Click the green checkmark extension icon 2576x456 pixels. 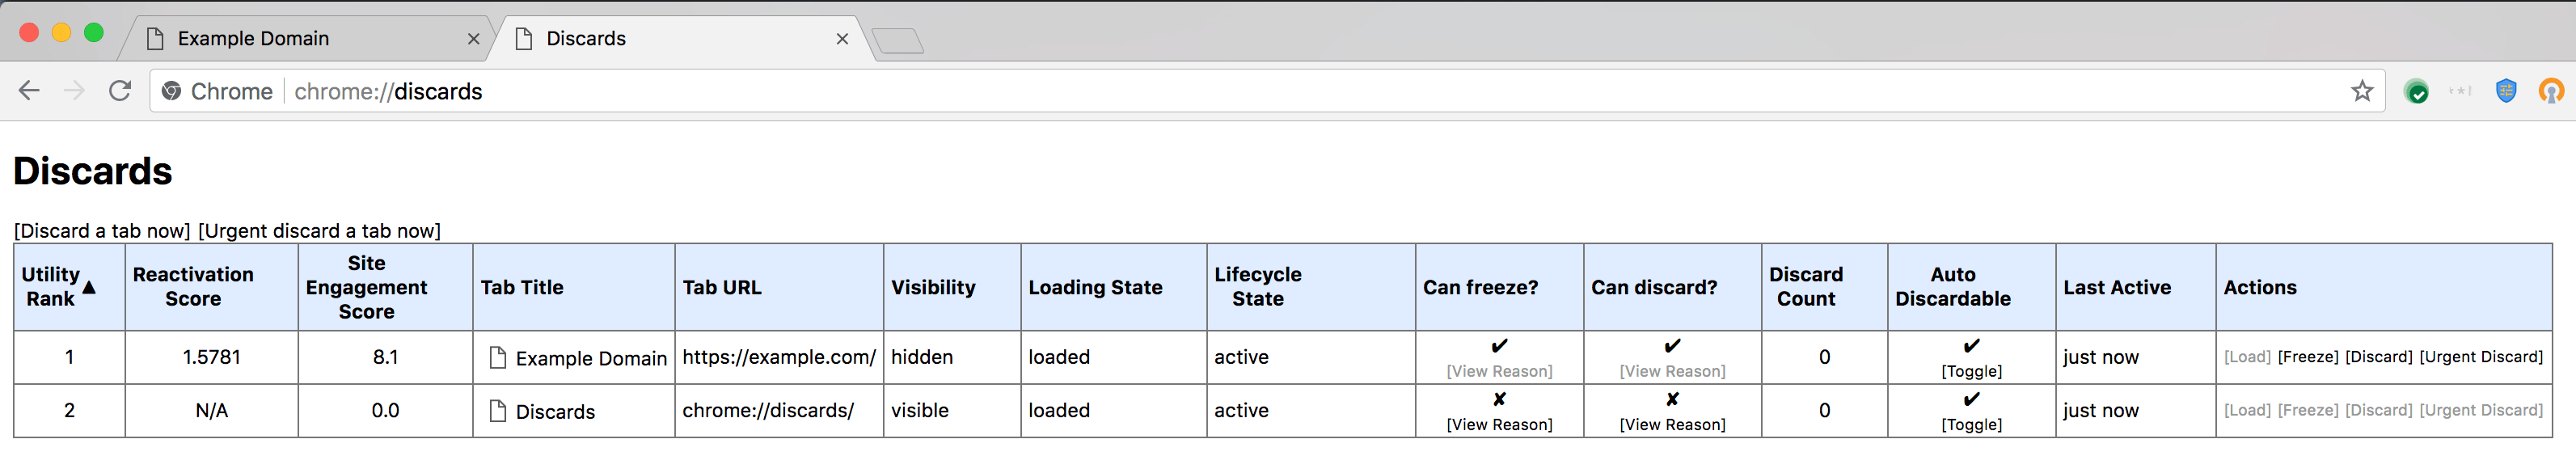coord(2416,92)
